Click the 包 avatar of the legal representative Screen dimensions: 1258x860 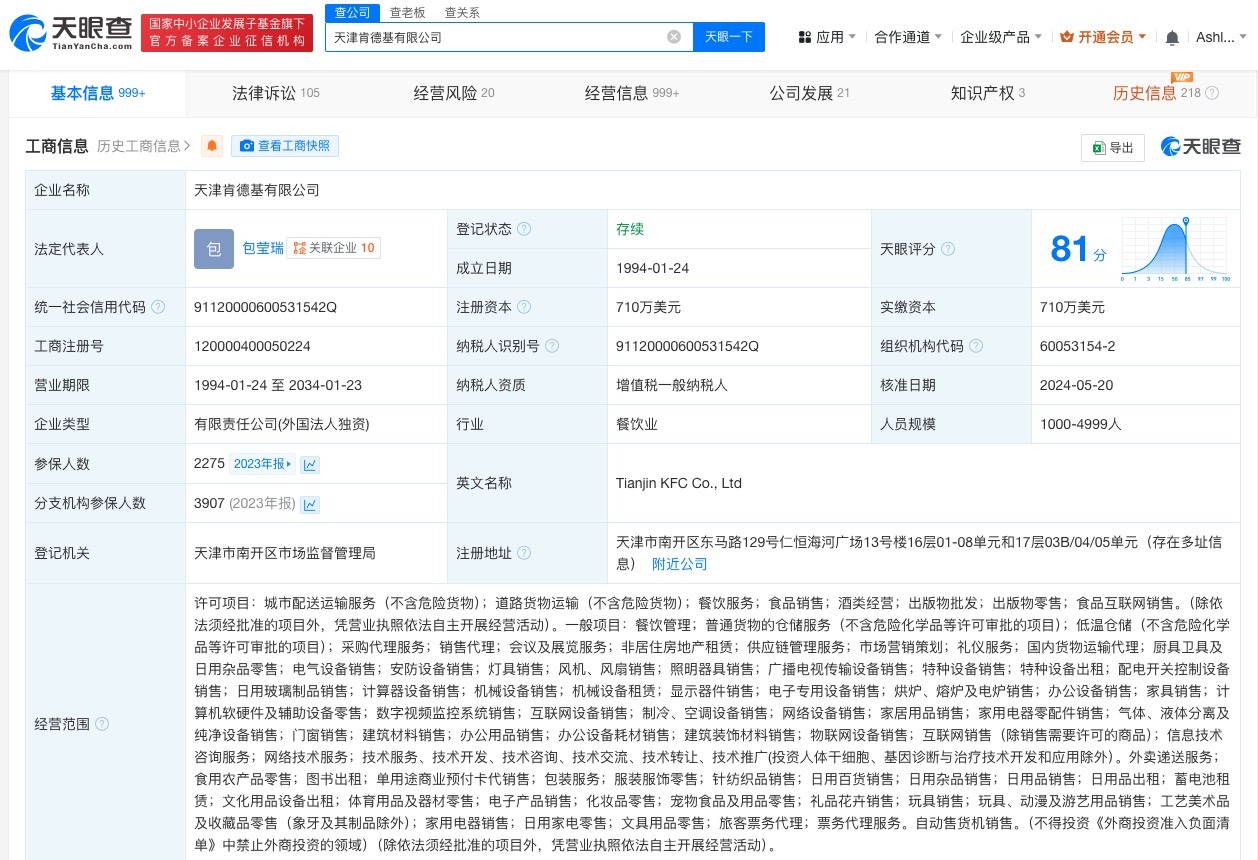coord(213,248)
